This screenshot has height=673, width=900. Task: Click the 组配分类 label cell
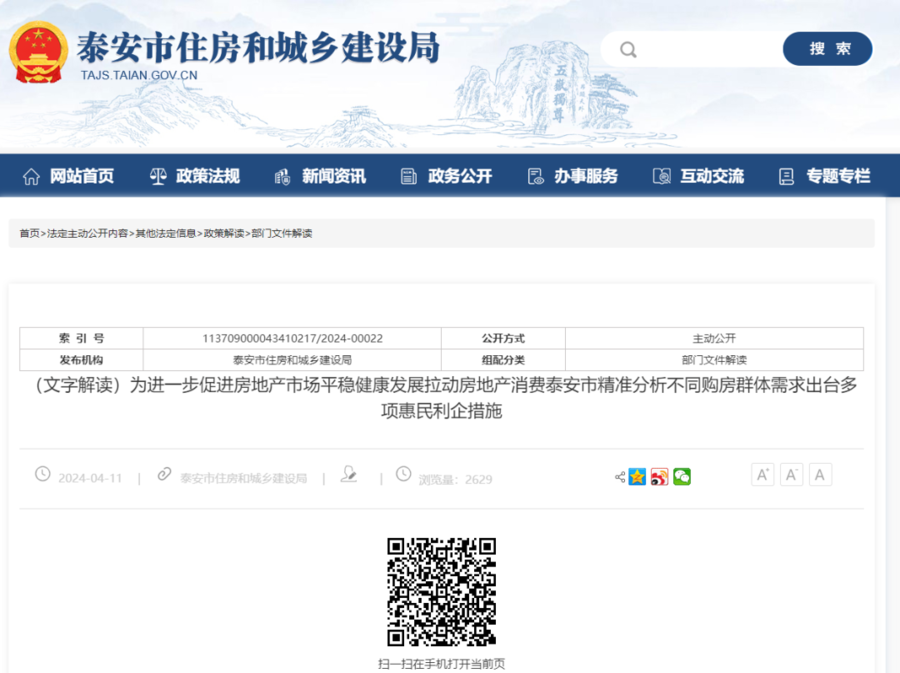pos(503,360)
